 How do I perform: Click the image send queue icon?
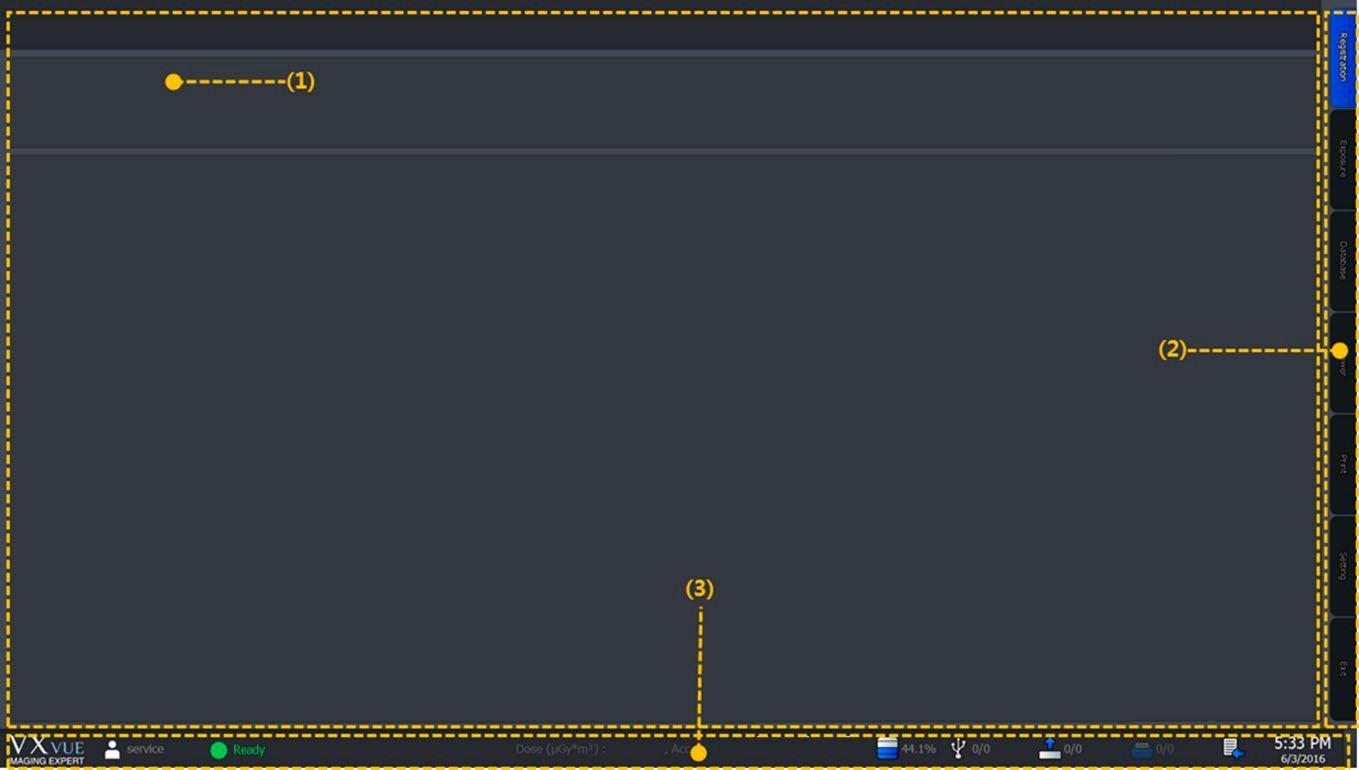(1049, 748)
